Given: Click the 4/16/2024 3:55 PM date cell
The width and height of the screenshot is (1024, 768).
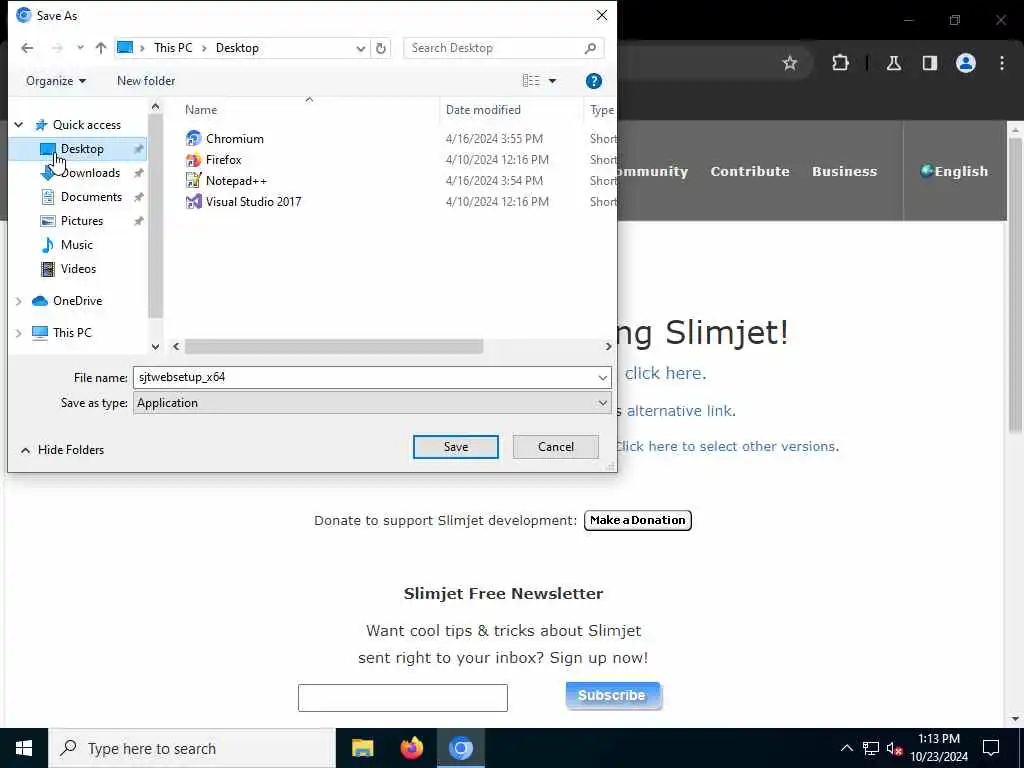Looking at the screenshot, I should tap(494, 138).
